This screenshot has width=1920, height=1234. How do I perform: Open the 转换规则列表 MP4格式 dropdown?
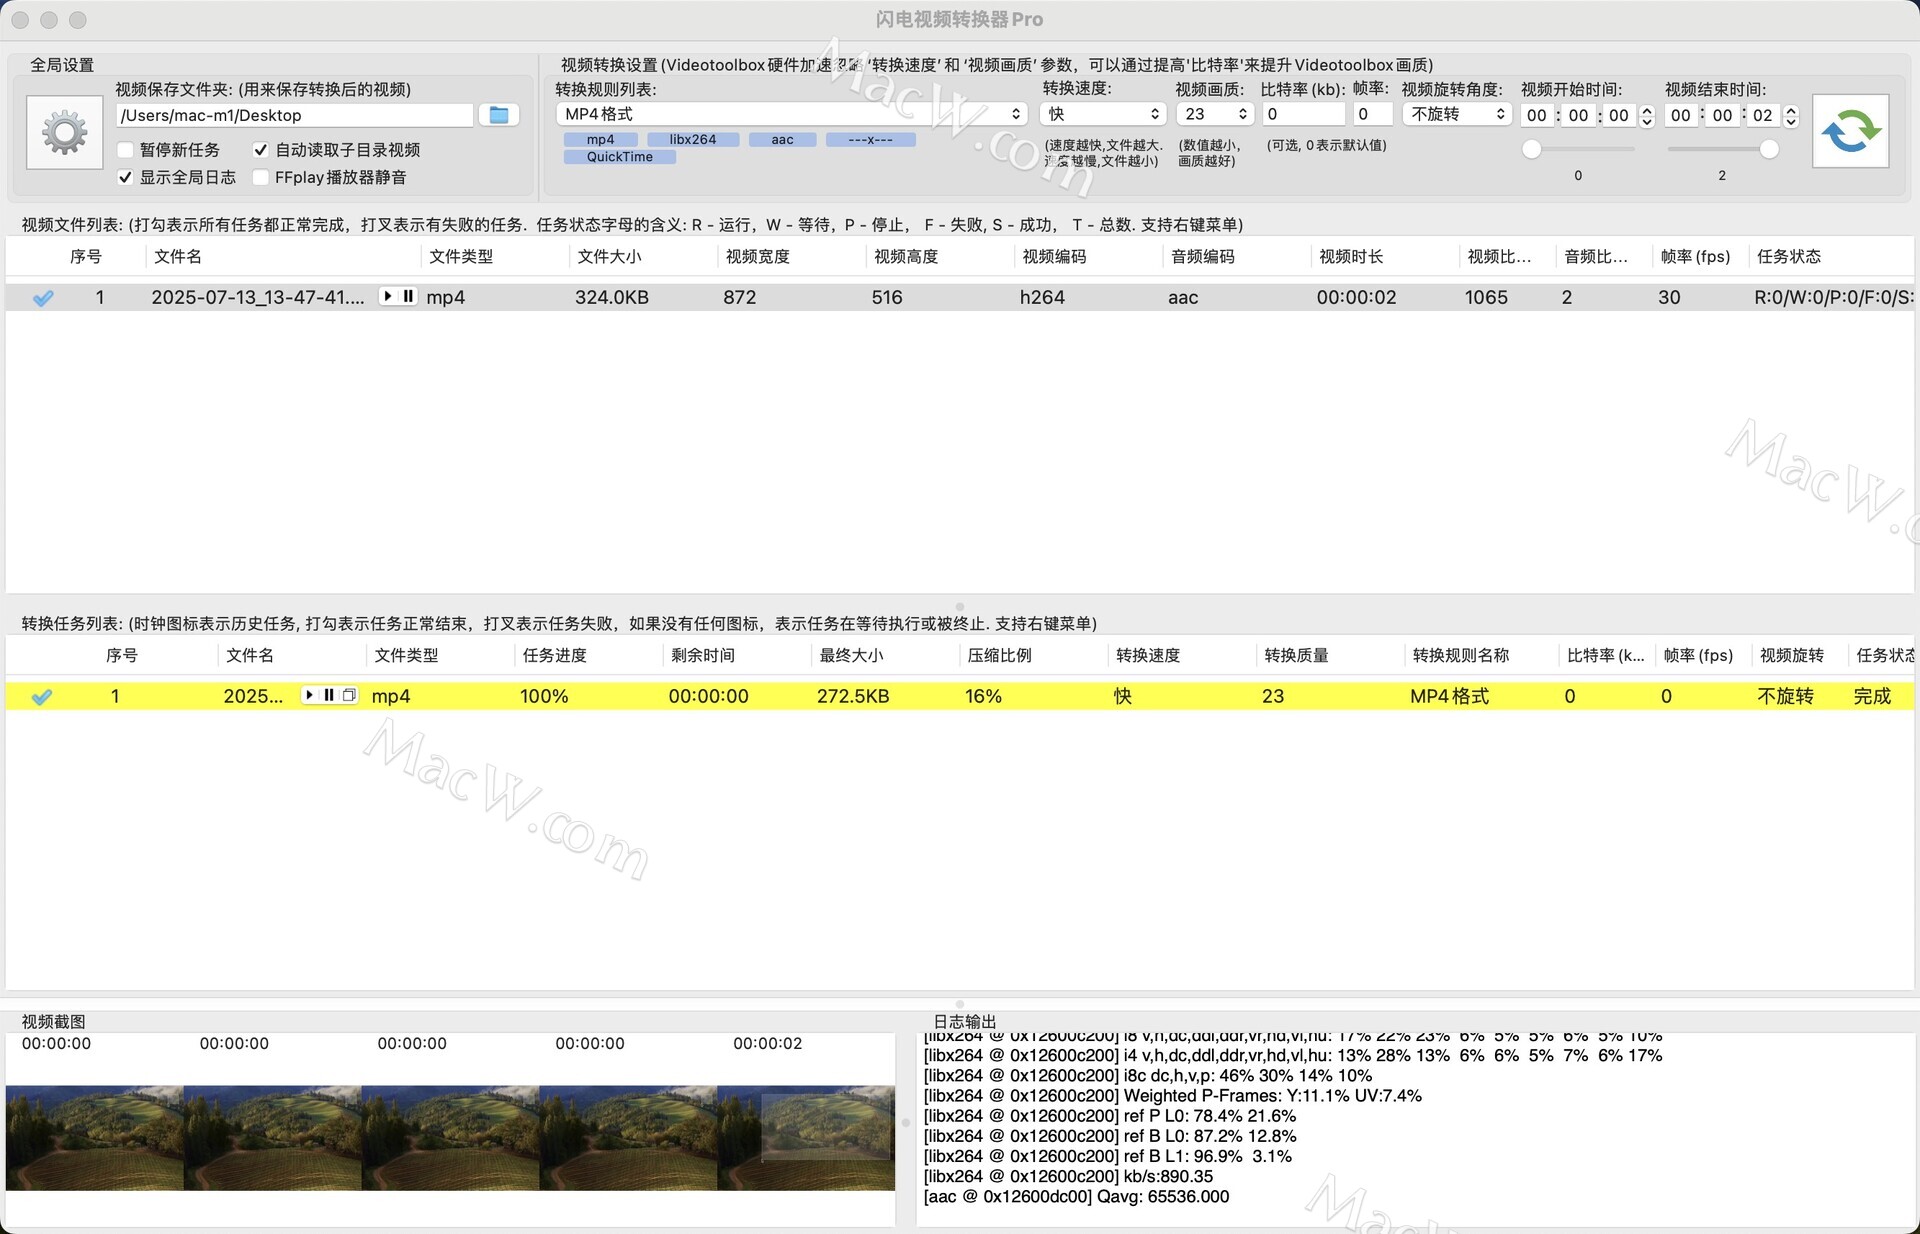(x=791, y=114)
